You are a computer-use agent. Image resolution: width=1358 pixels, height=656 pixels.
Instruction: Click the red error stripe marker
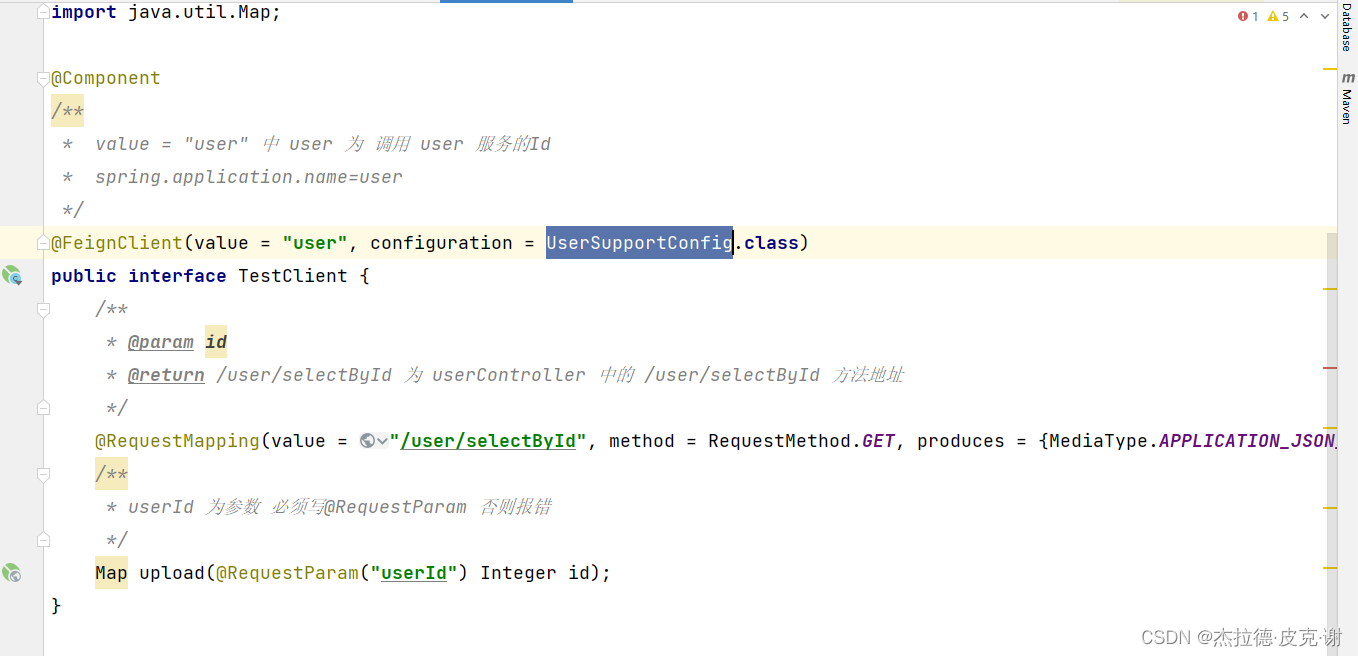1330,368
